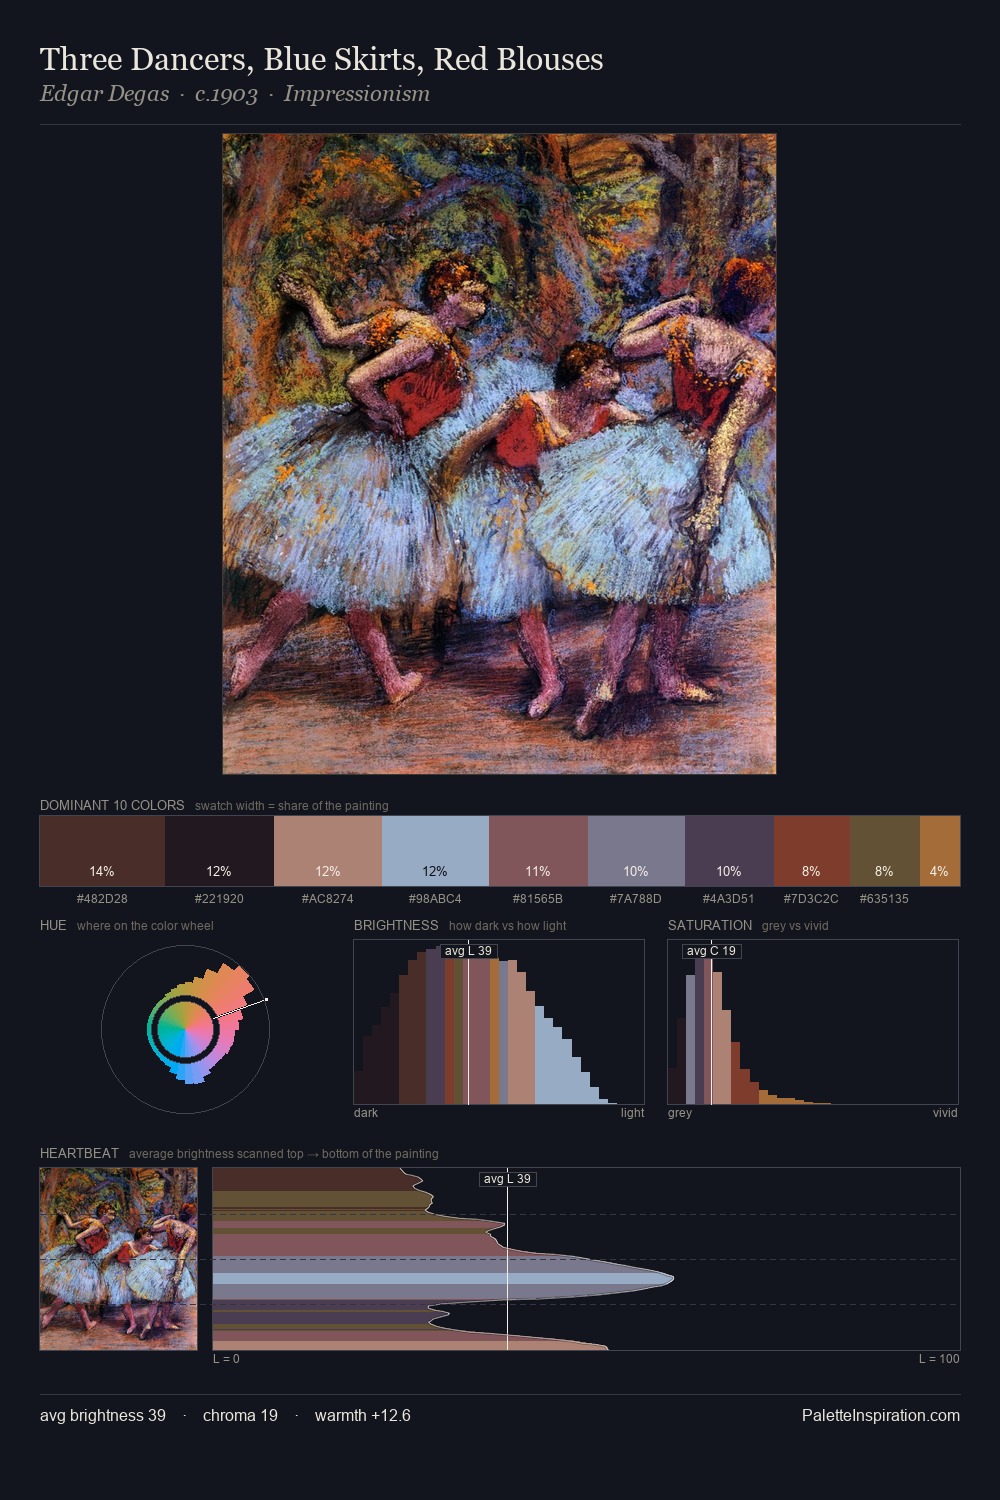Select the #482D28 dark brown swatch
The width and height of the screenshot is (1000, 1500).
(x=102, y=851)
